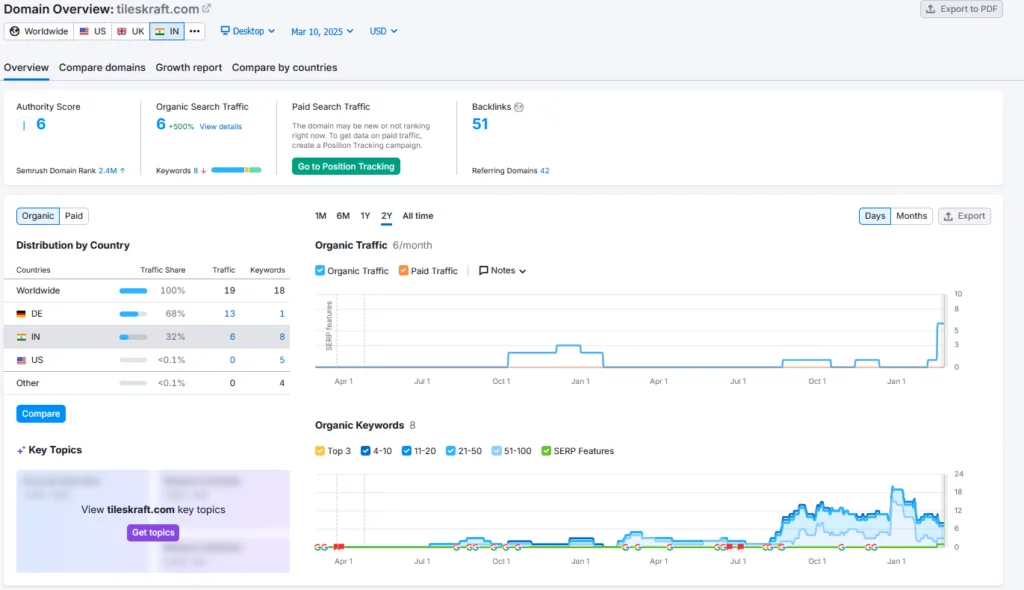Open the more countries ellipsis menu
The height and width of the screenshot is (590, 1024).
coord(195,31)
